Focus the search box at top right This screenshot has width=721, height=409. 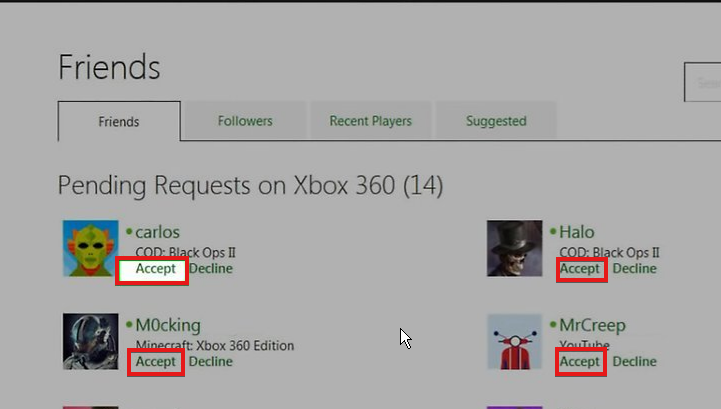pyautogui.click(x=703, y=82)
